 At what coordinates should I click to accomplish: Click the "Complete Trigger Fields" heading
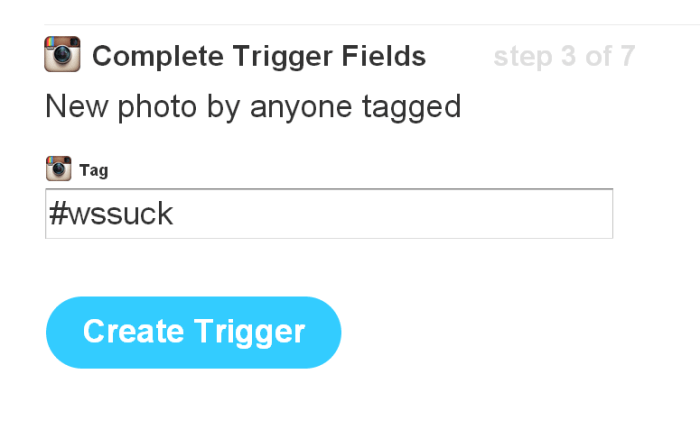[x=258, y=56]
